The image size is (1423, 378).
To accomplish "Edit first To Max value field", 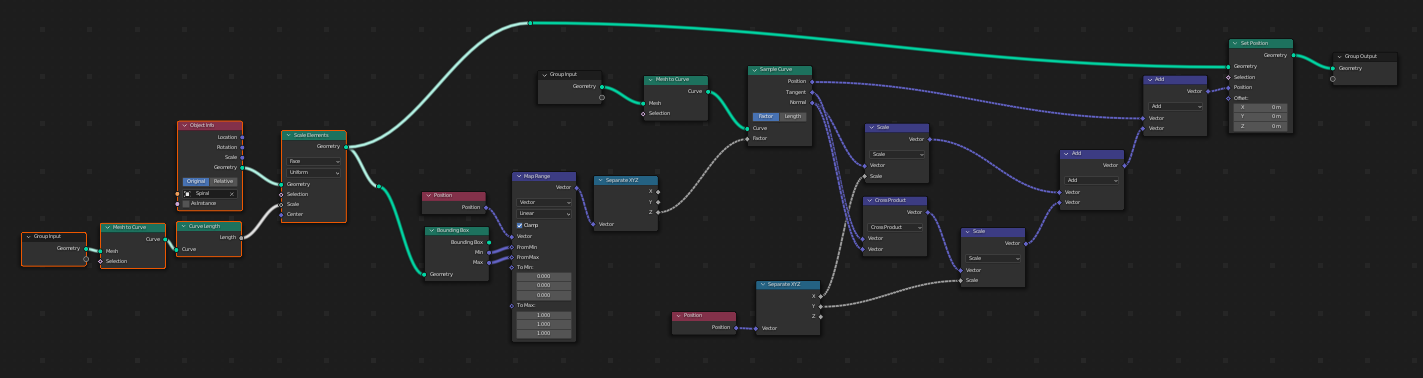I will tap(544, 315).
